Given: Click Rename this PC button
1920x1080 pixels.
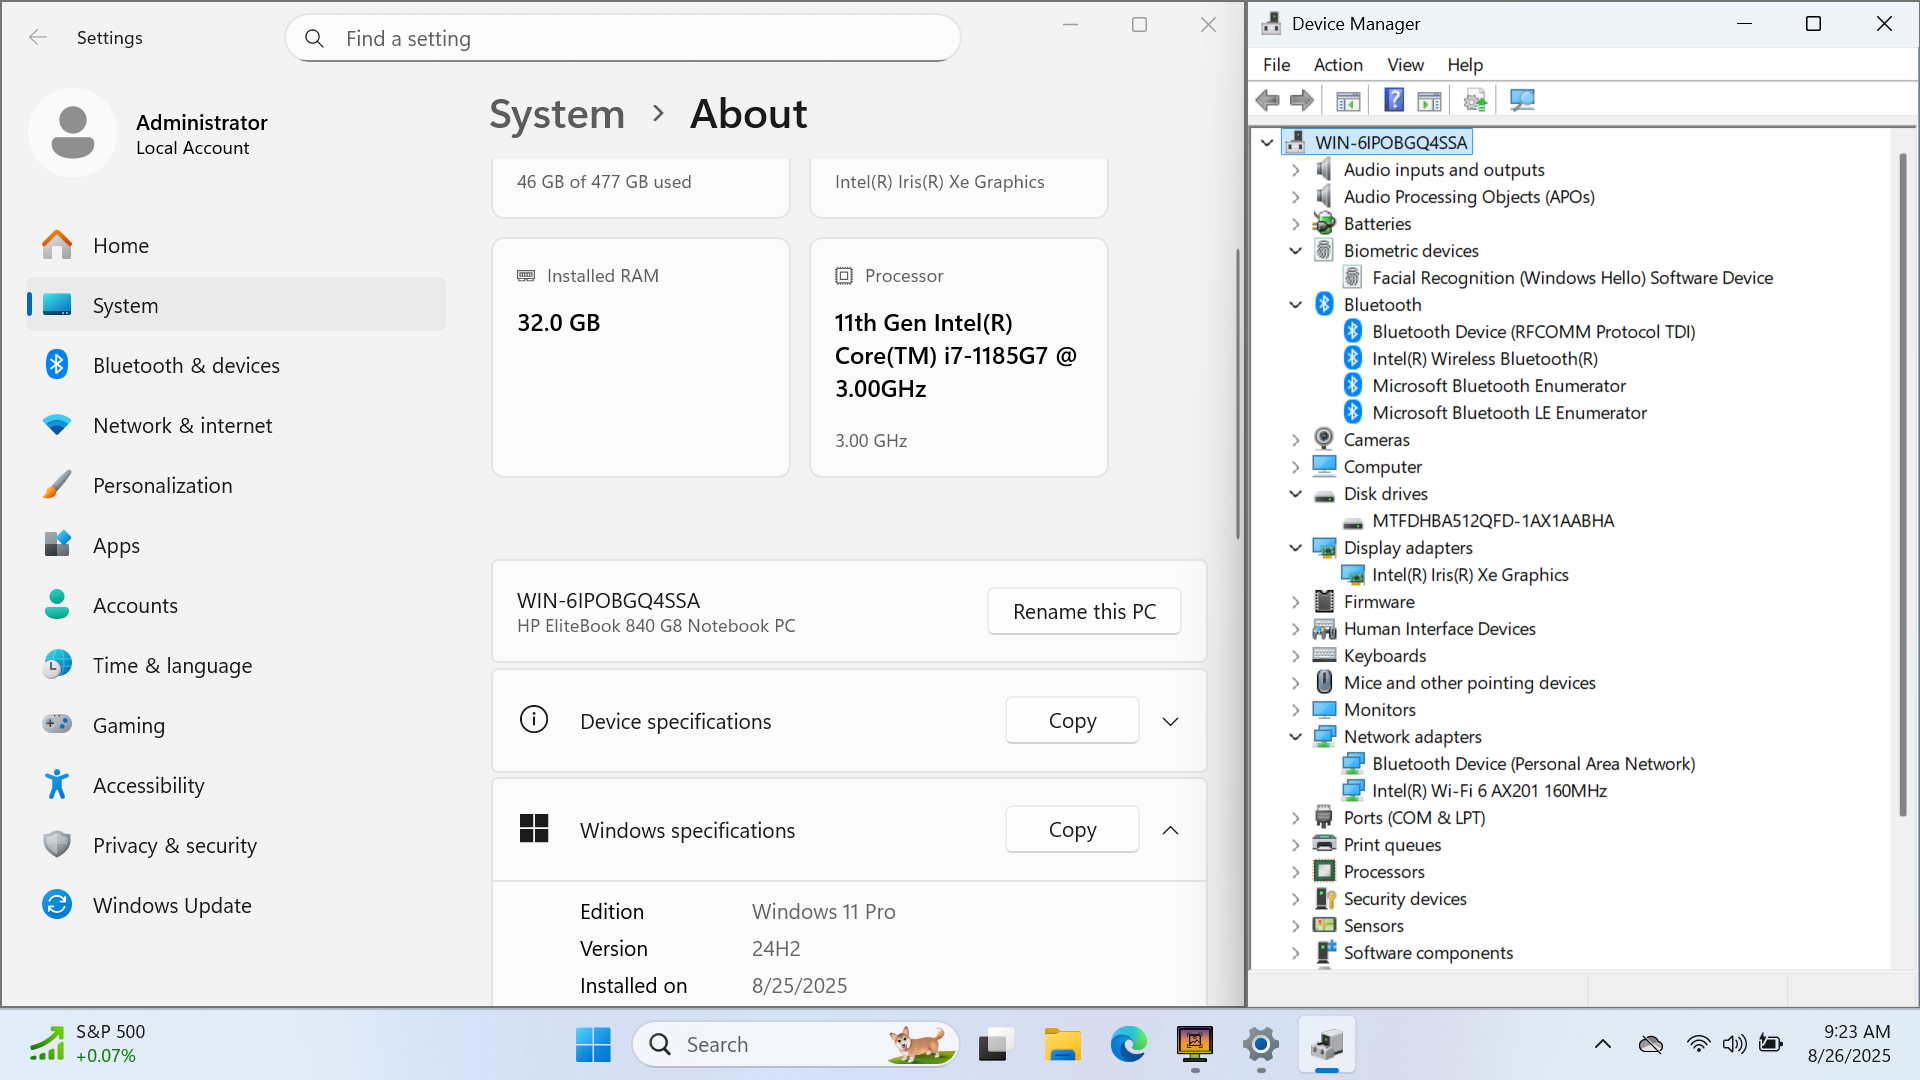Looking at the screenshot, I should [x=1084, y=611].
